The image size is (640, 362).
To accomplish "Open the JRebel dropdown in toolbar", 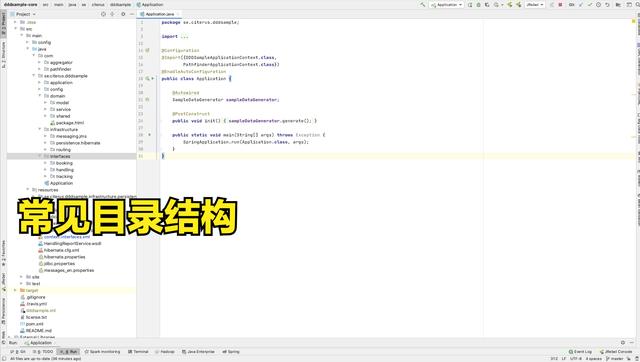I will (535, 4).
